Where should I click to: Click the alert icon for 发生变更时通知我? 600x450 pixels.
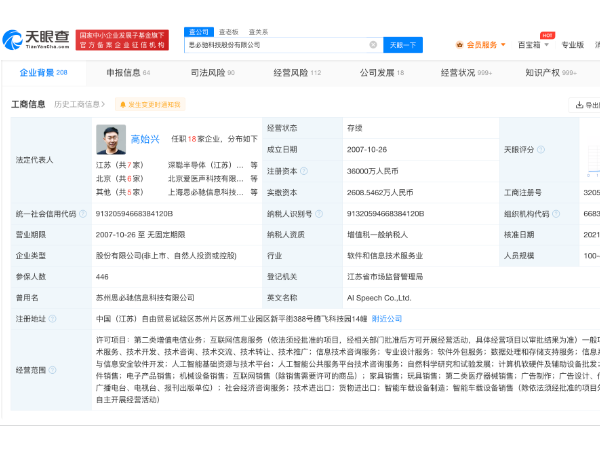tap(120, 104)
